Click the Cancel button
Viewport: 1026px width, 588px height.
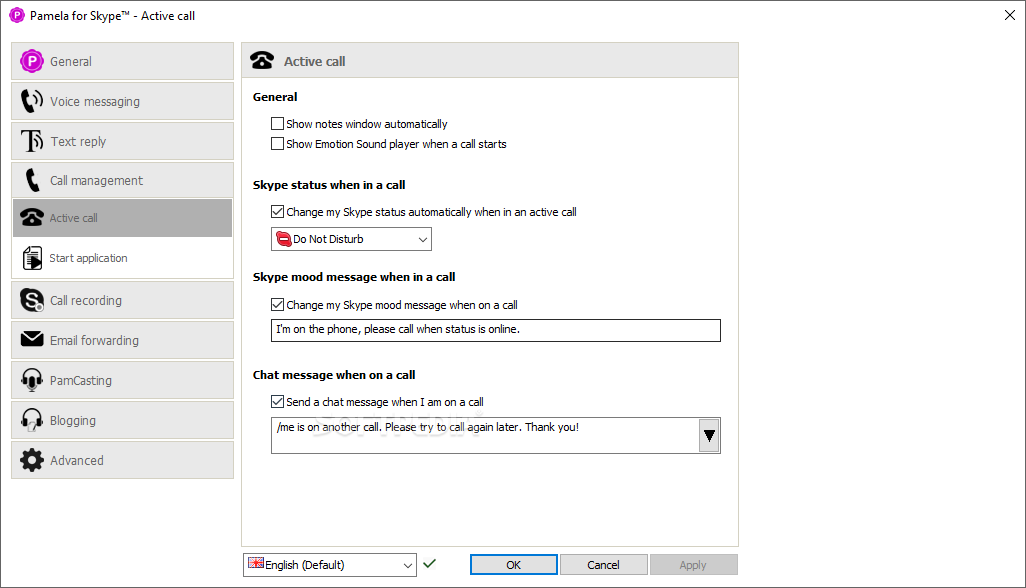(603, 564)
